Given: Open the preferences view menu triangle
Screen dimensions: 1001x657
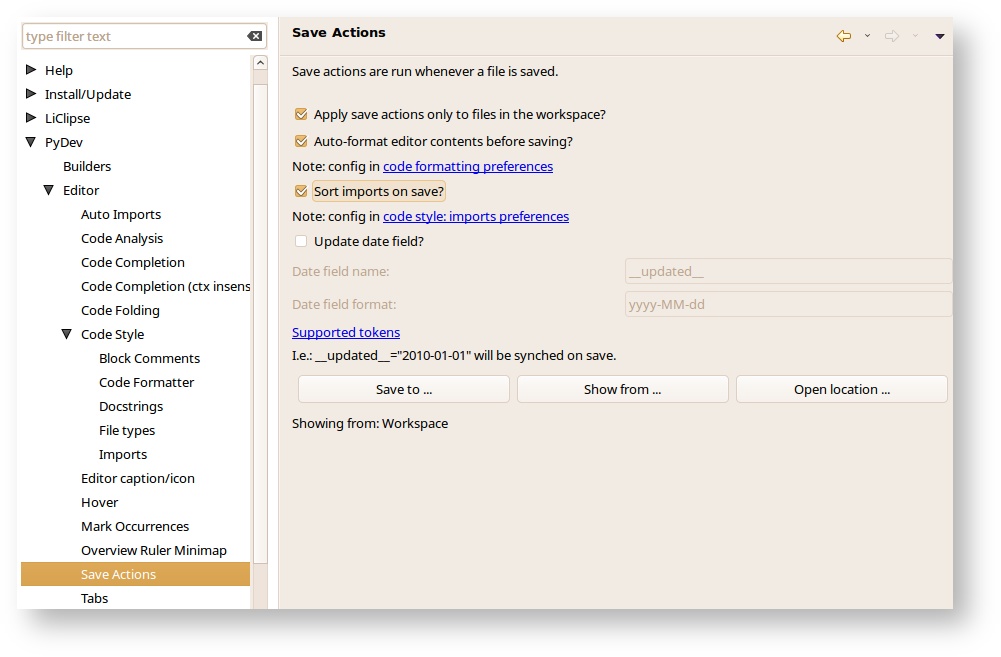Looking at the screenshot, I should [940, 36].
